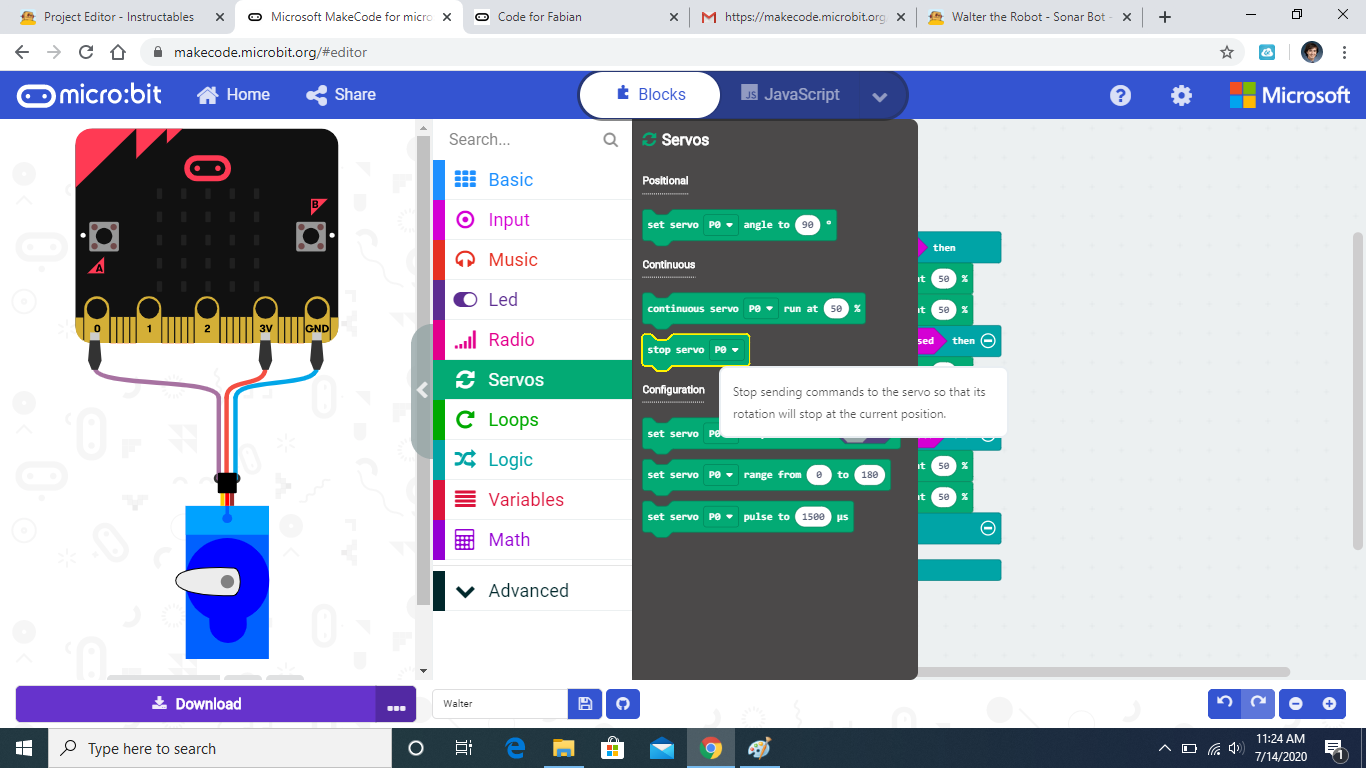Open P0 dropdown on set servo angle block

point(721,225)
